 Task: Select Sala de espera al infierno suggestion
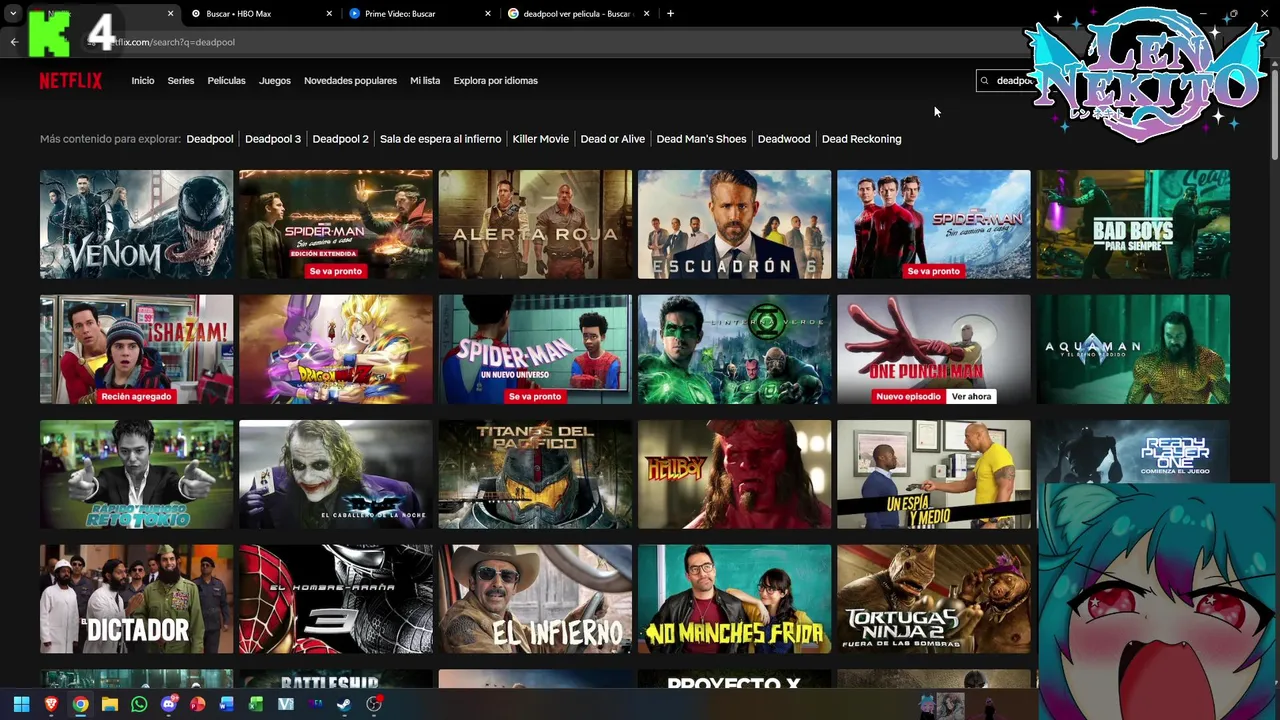pyautogui.click(x=441, y=139)
